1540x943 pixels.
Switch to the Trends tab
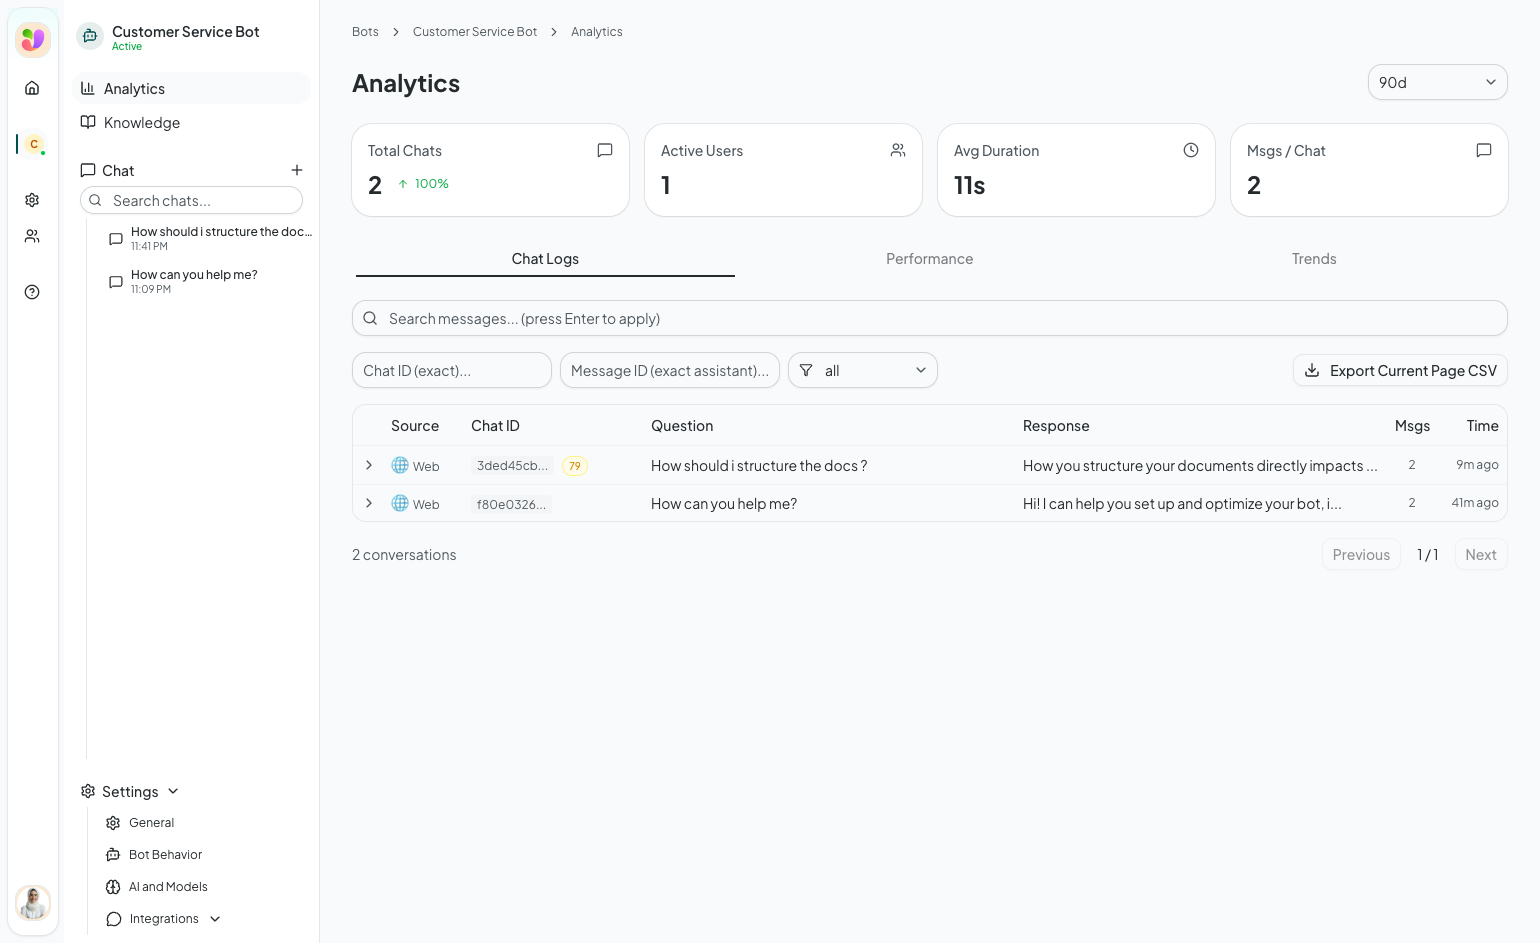(1313, 259)
